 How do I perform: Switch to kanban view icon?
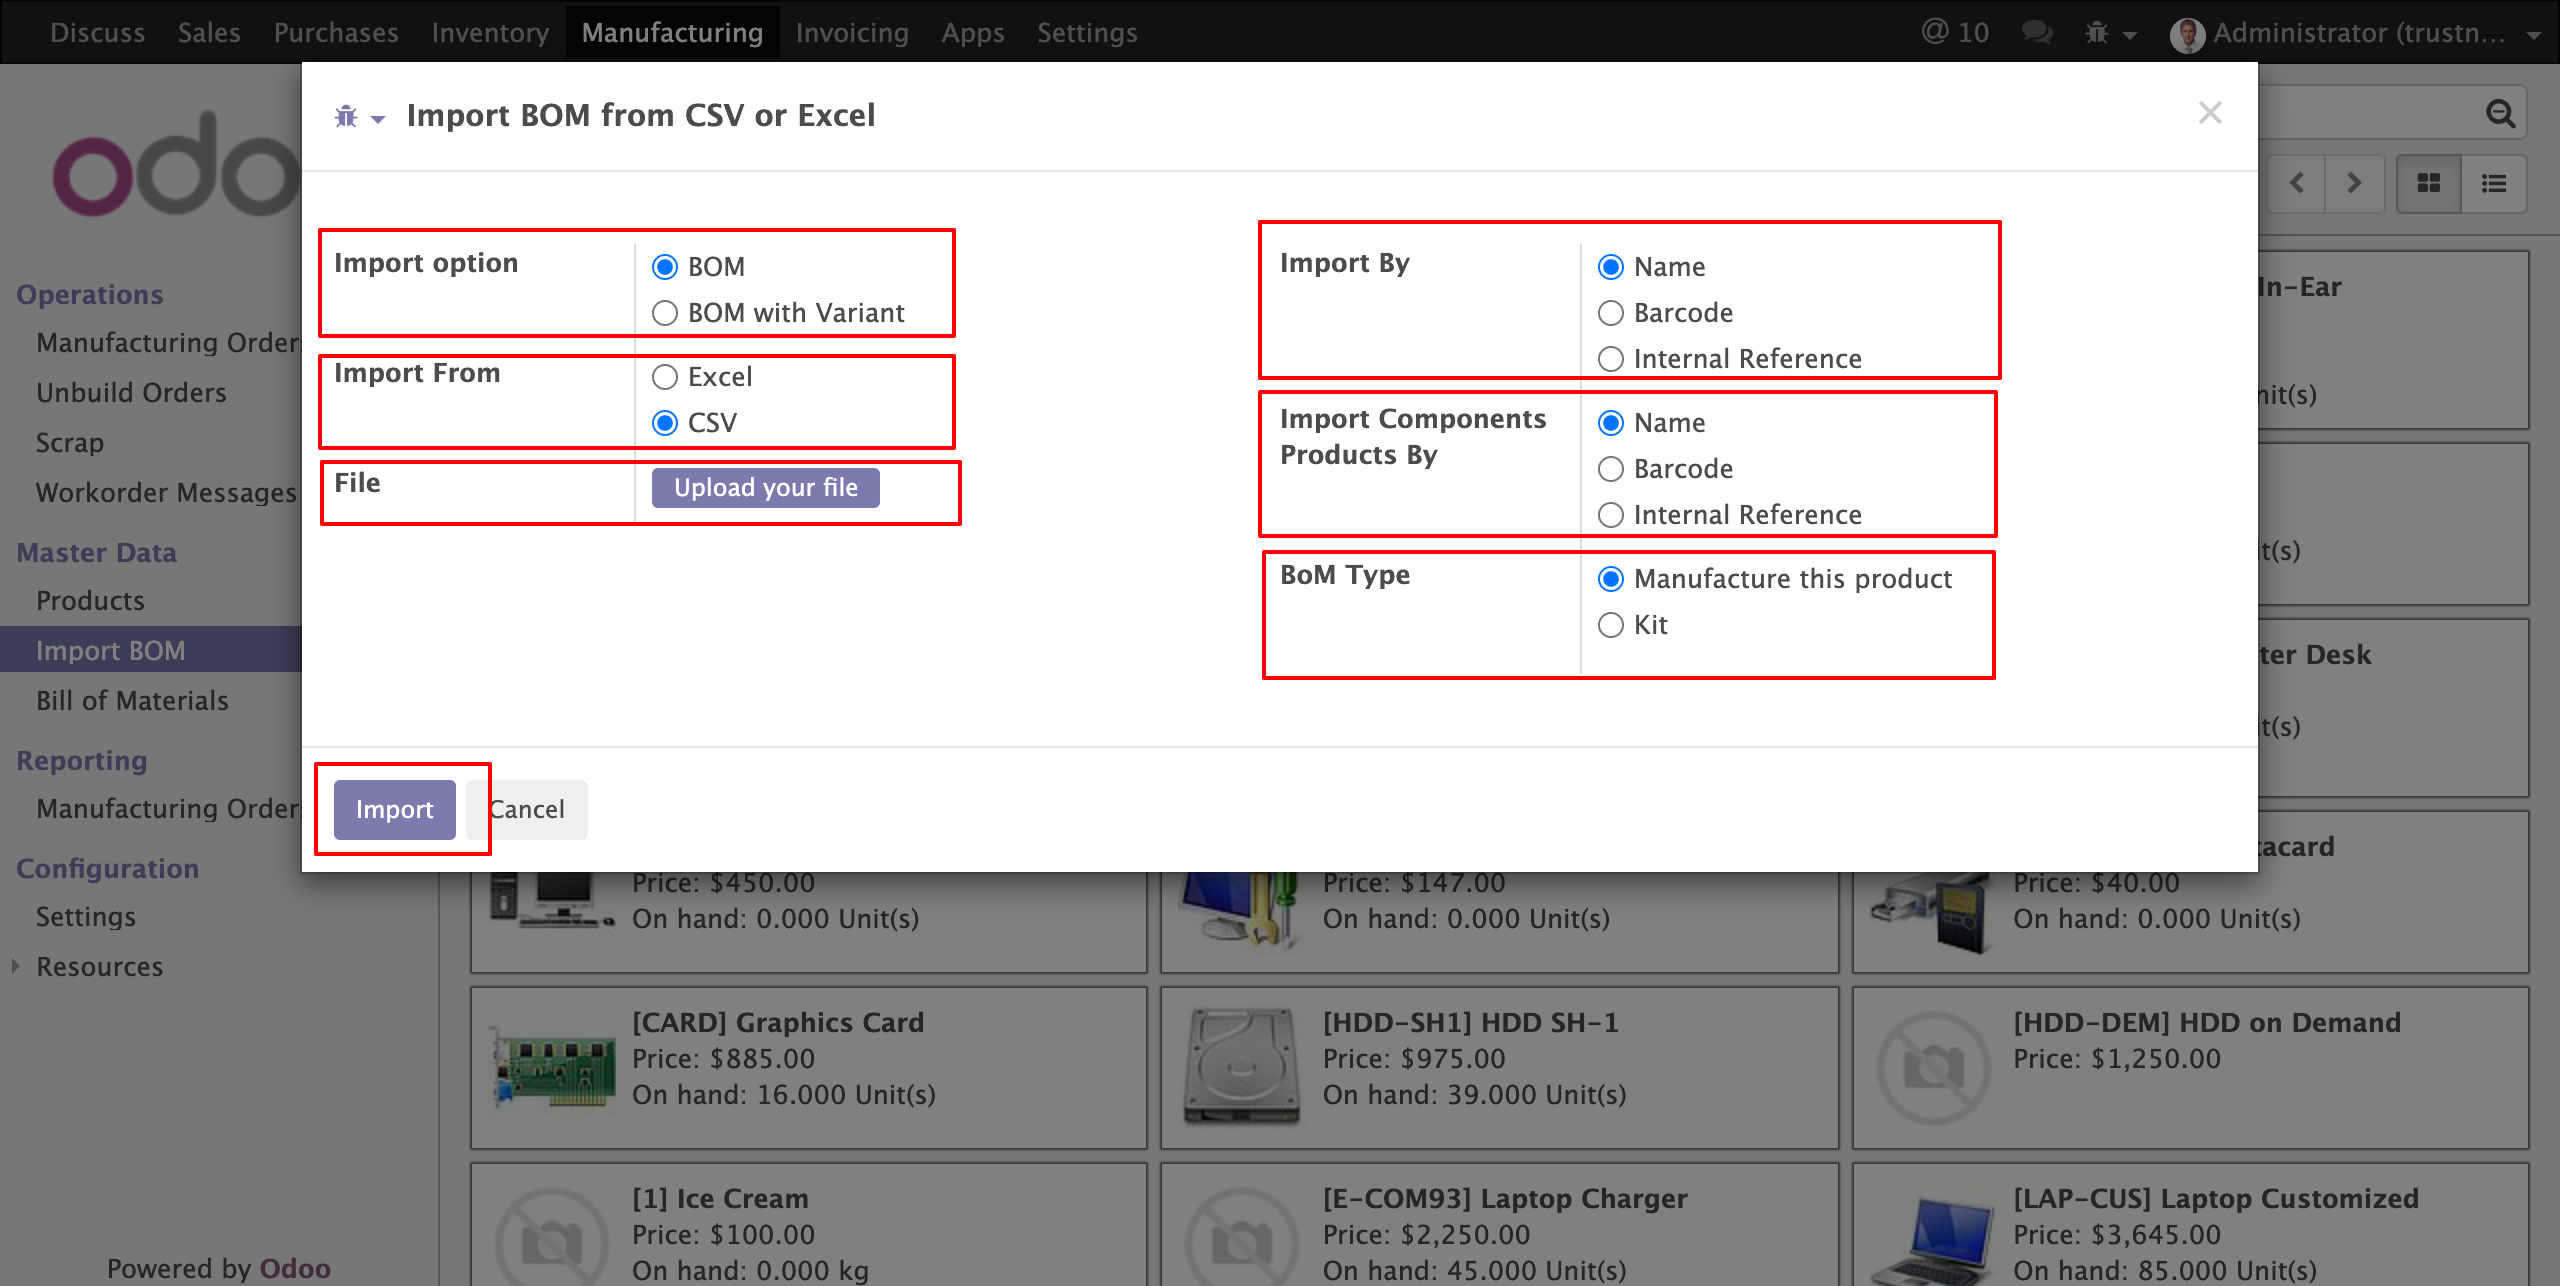click(2428, 183)
